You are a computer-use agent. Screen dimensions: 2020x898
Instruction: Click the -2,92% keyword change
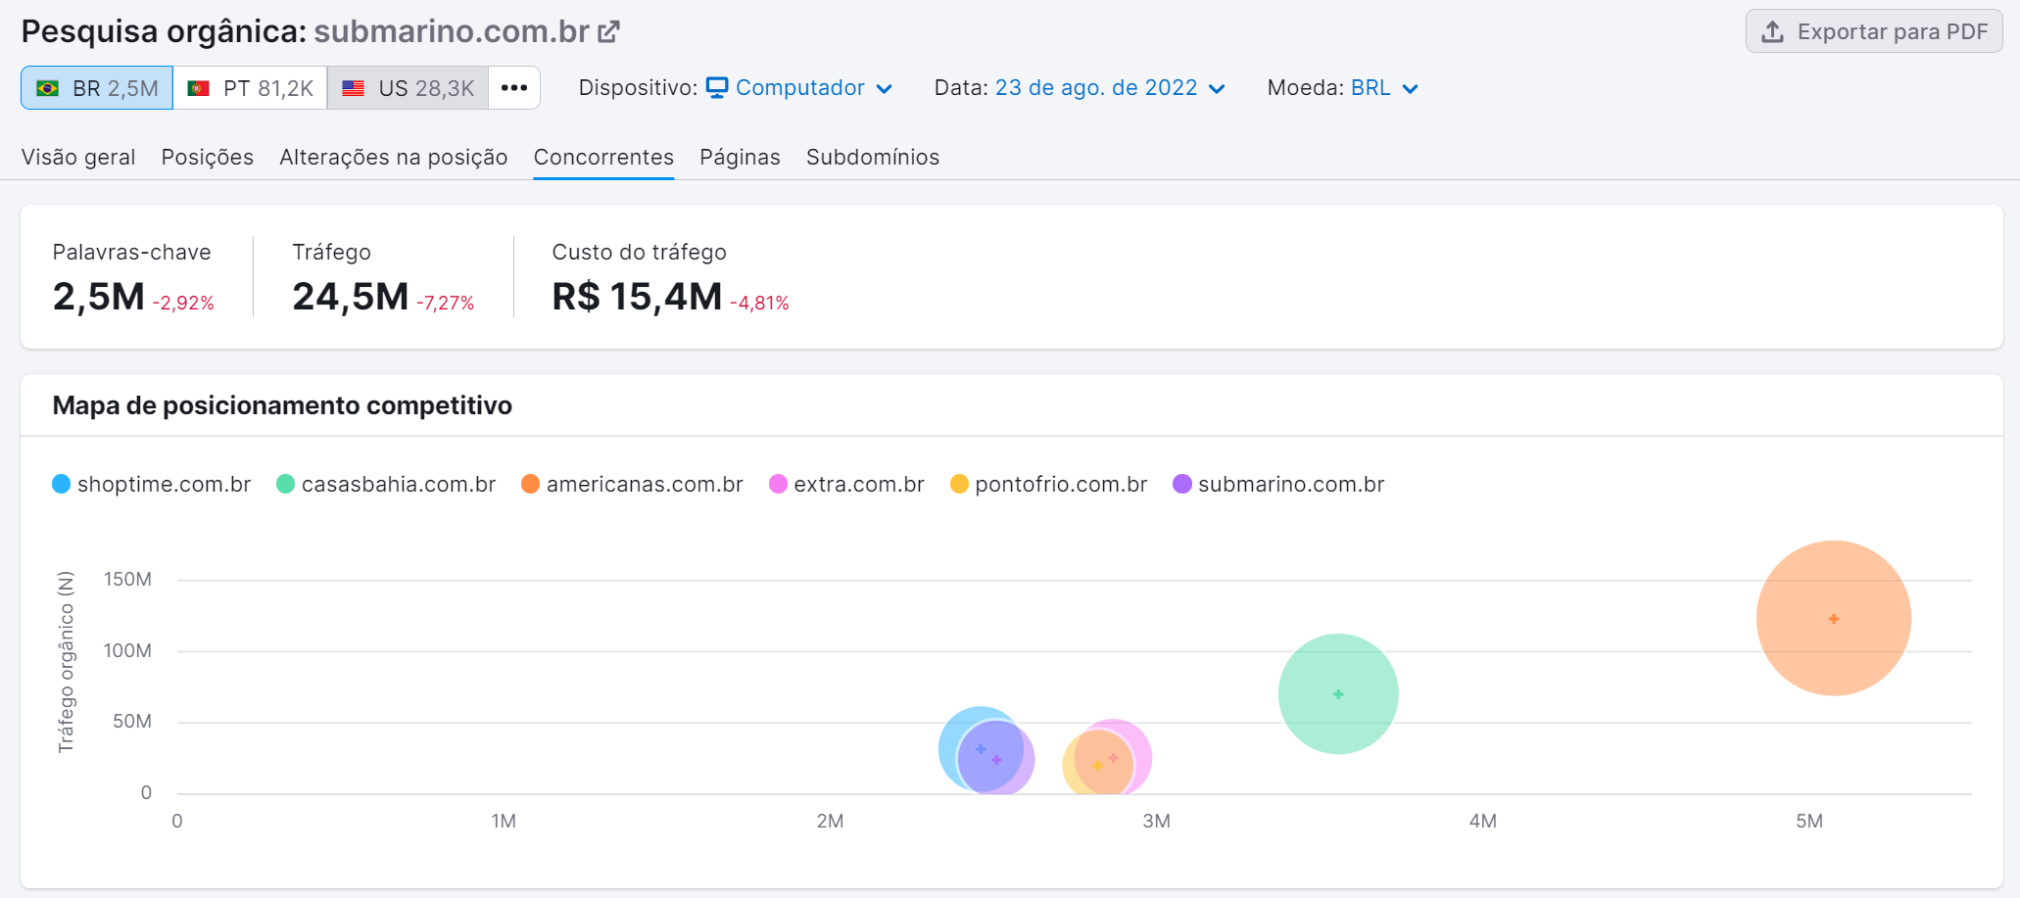(x=183, y=303)
